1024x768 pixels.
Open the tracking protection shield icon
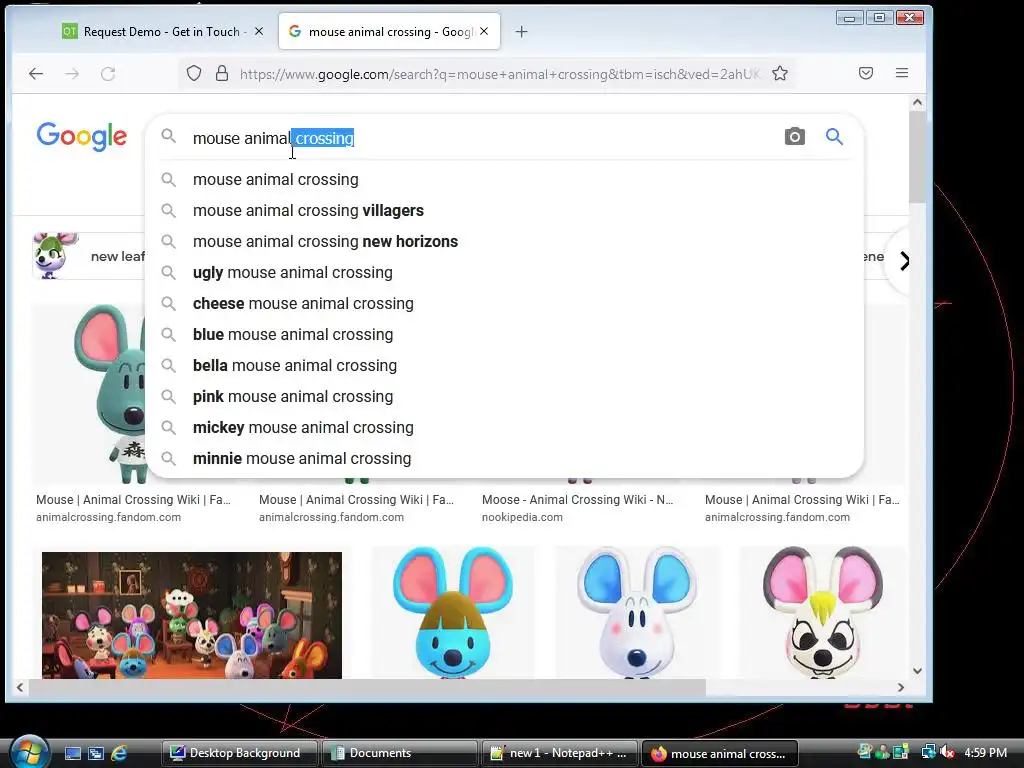(x=194, y=73)
